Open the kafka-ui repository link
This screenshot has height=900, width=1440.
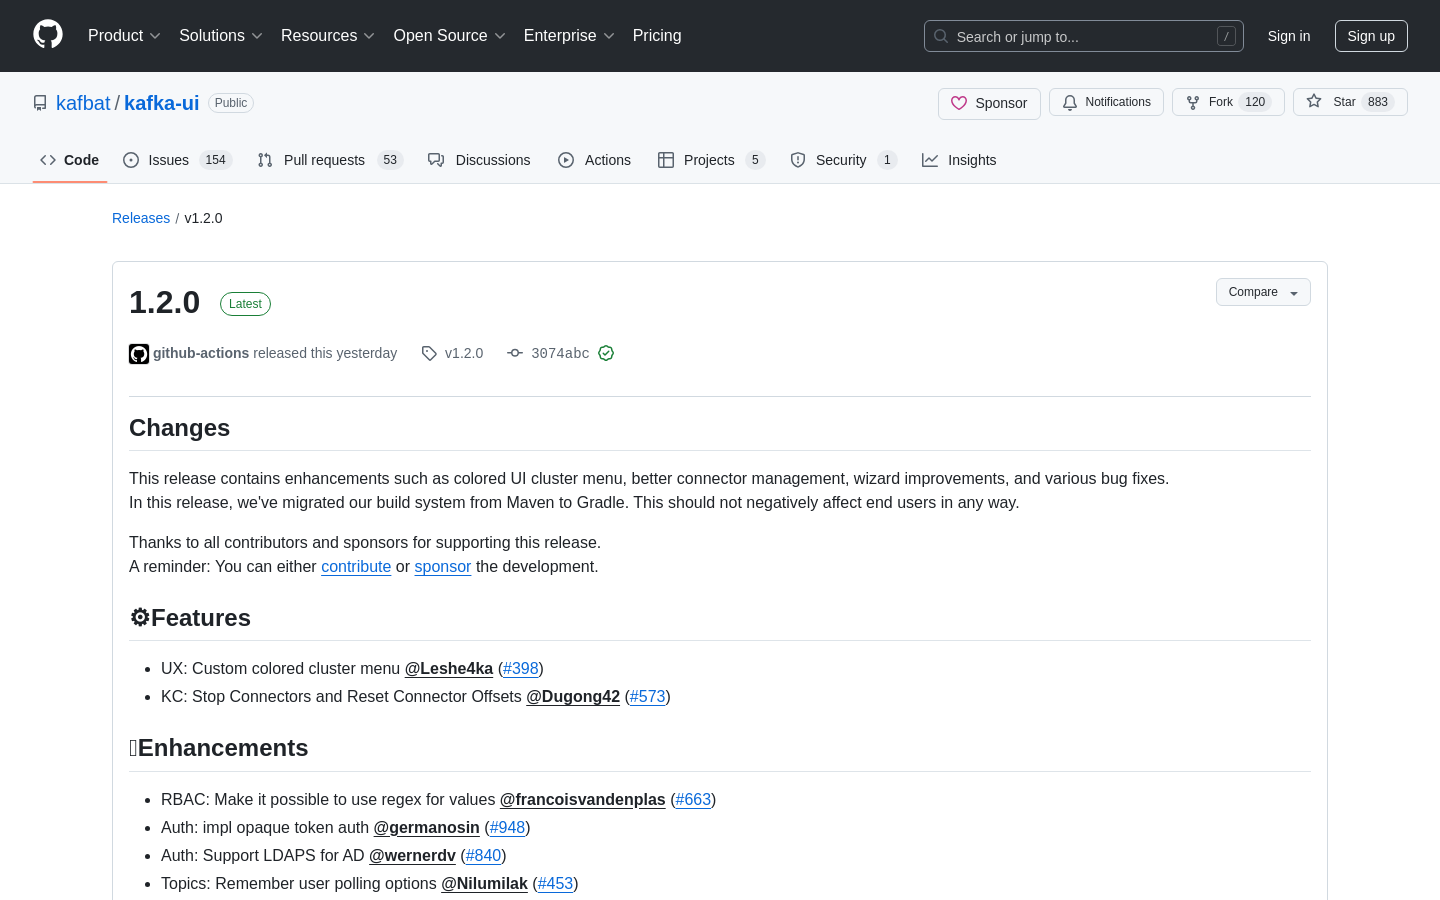(x=162, y=103)
